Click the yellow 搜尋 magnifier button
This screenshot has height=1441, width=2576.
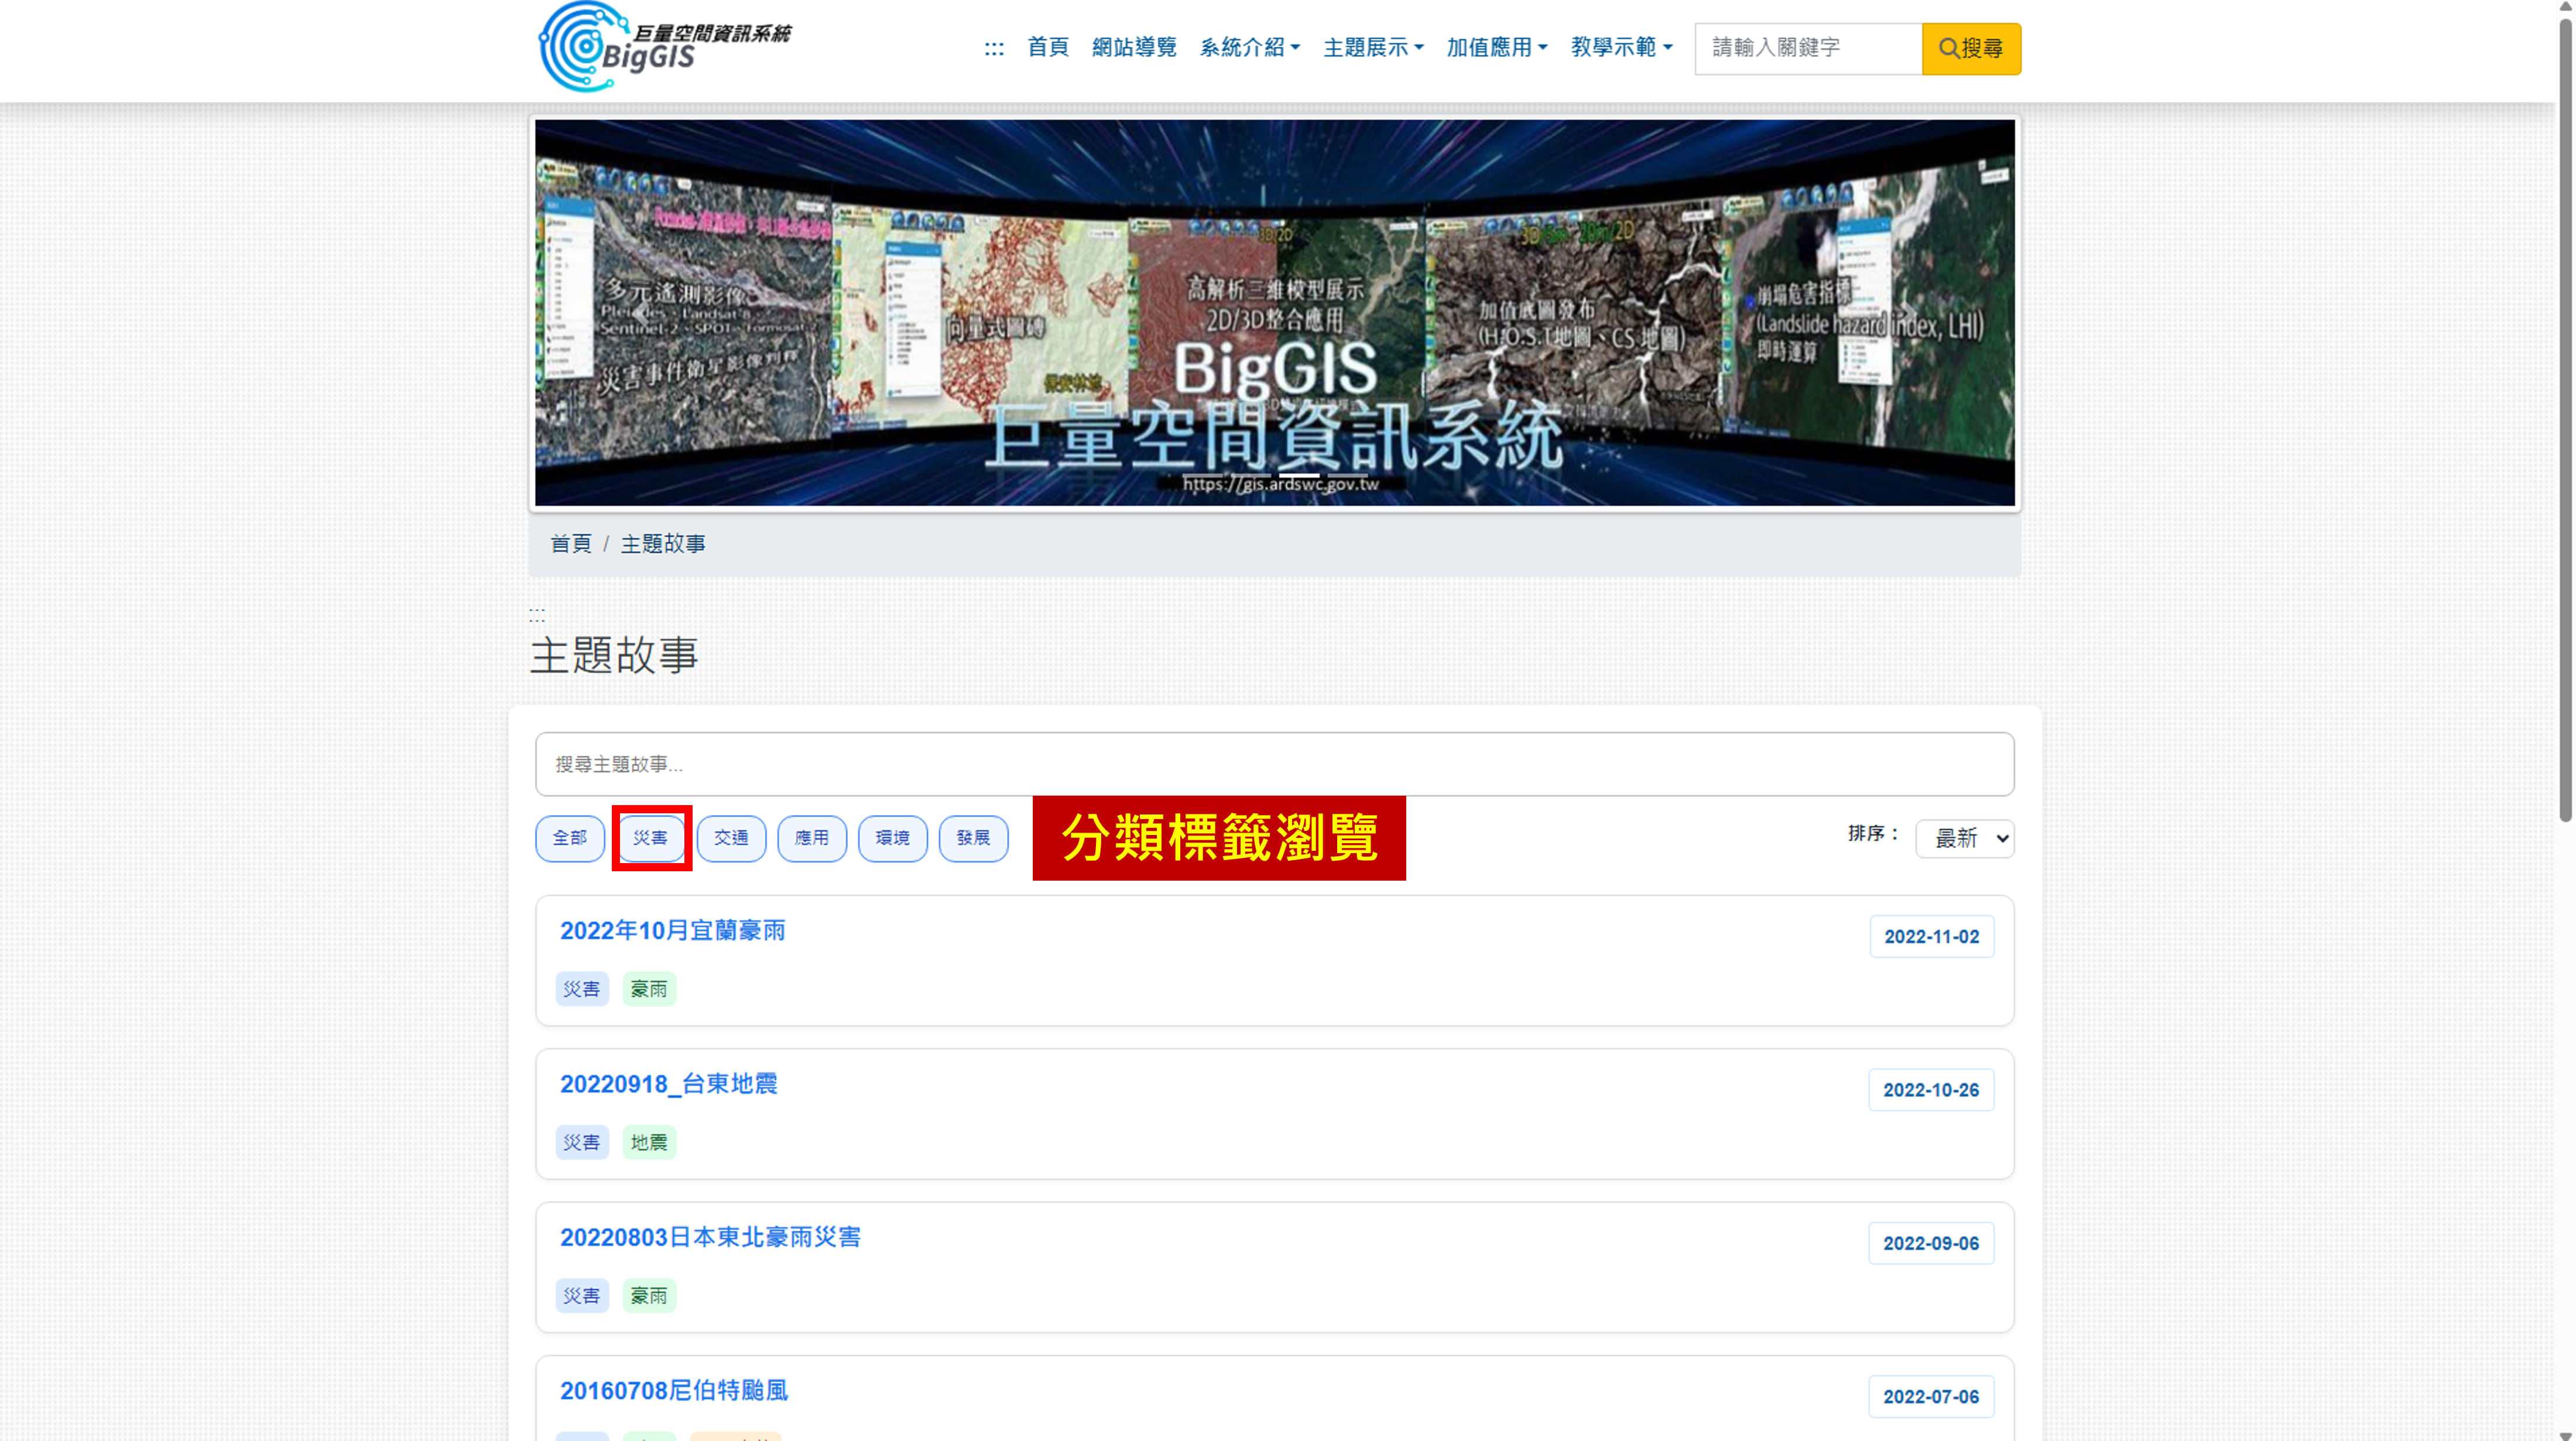pos(1970,48)
